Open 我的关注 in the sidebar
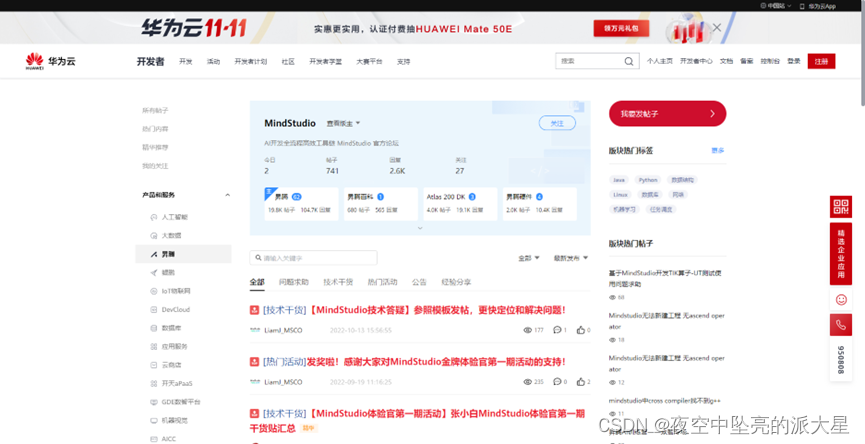This screenshot has height=444, width=865. click(x=155, y=165)
